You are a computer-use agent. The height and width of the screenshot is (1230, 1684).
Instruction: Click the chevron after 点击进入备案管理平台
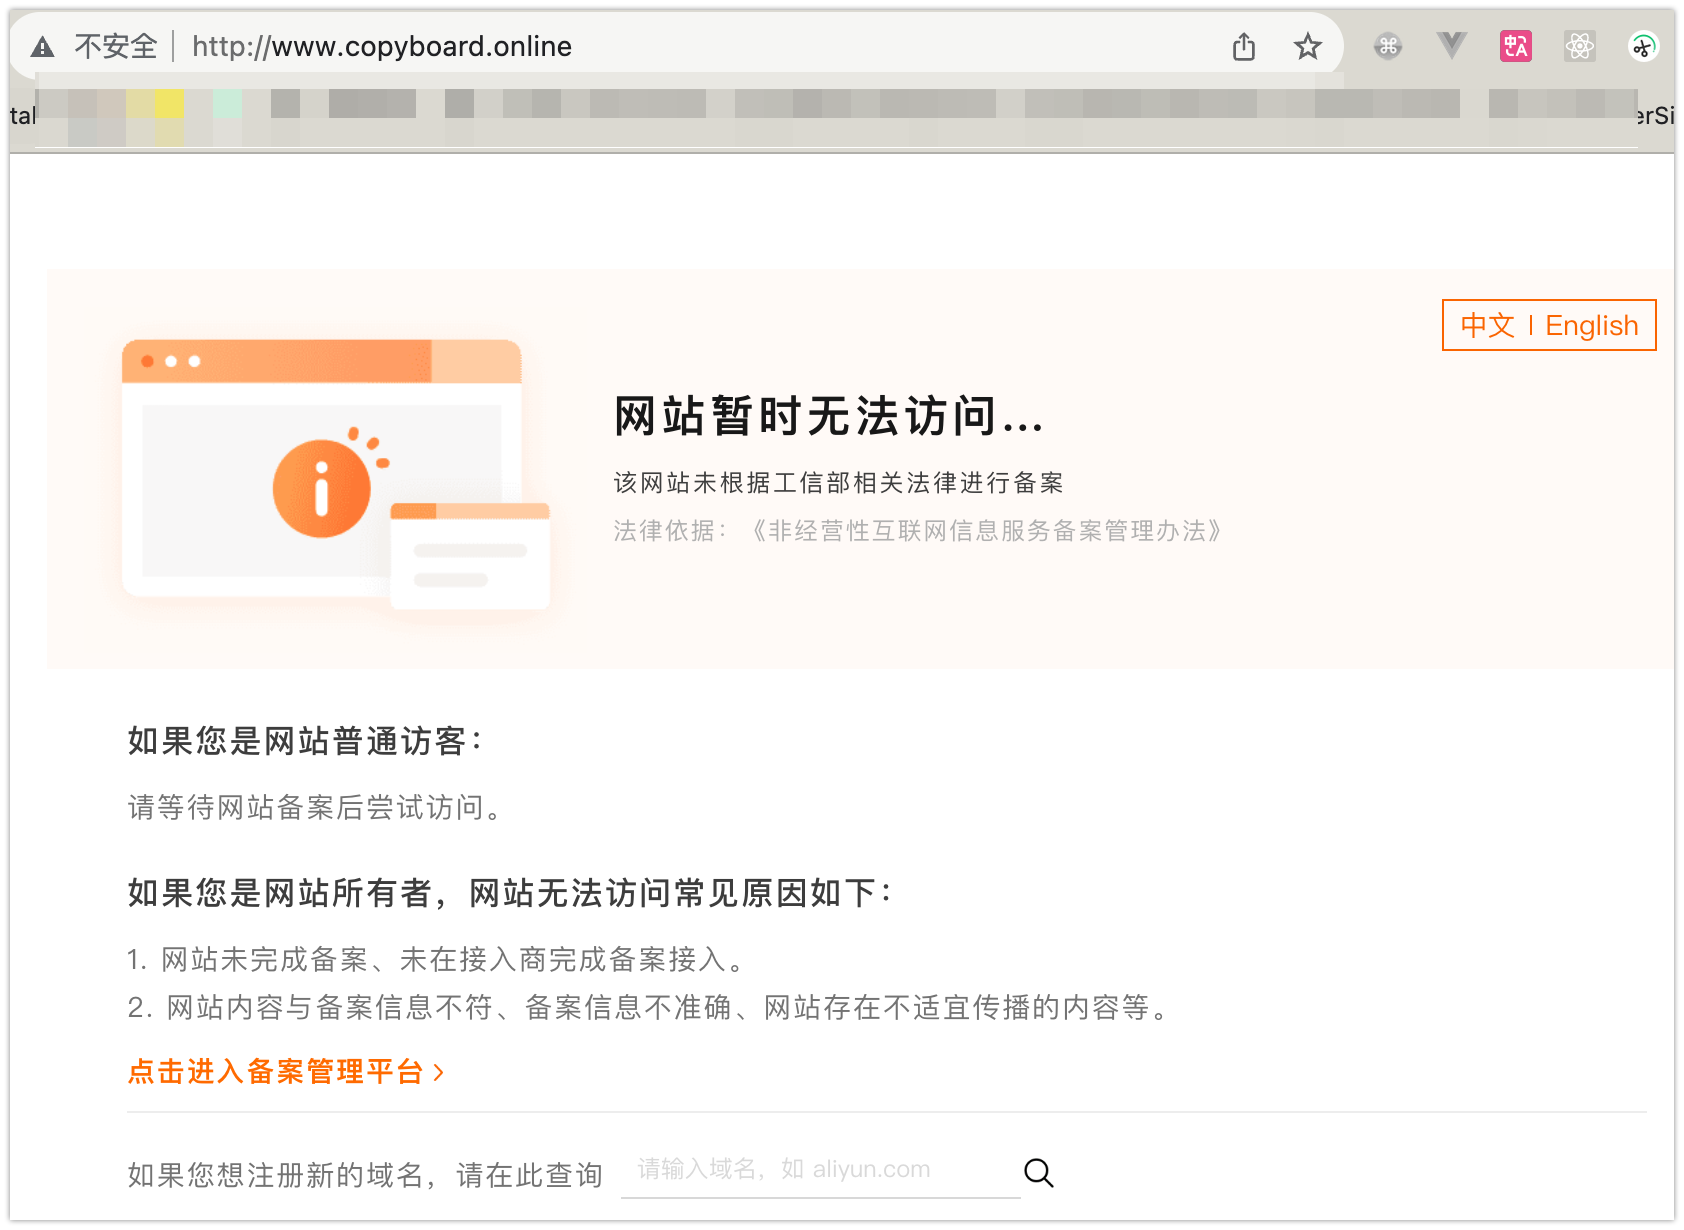click(439, 1073)
